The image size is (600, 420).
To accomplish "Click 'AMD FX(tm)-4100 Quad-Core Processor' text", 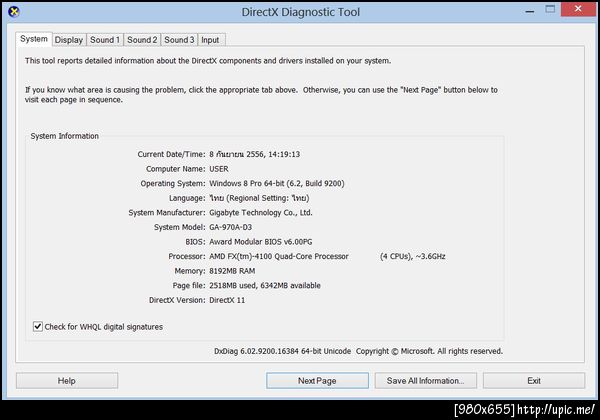I will (x=279, y=256).
